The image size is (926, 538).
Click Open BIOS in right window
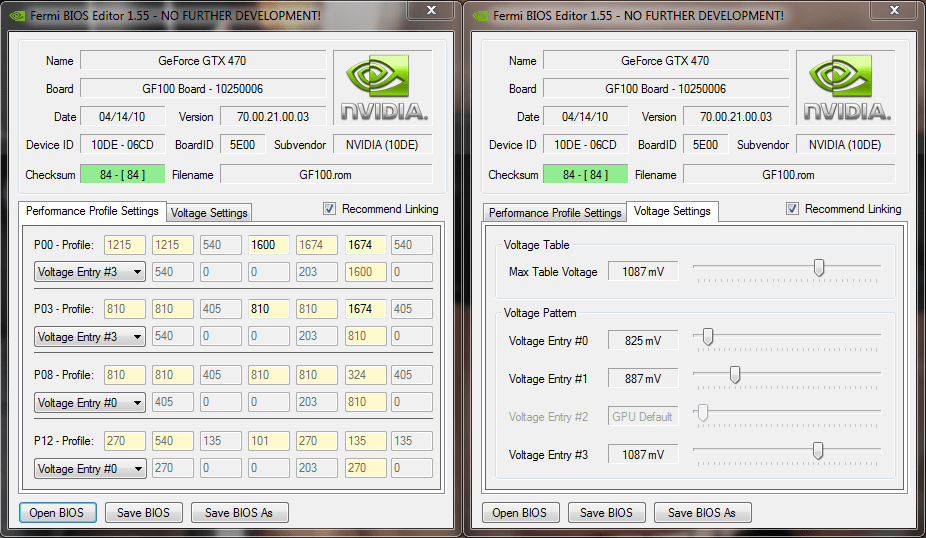click(520, 513)
